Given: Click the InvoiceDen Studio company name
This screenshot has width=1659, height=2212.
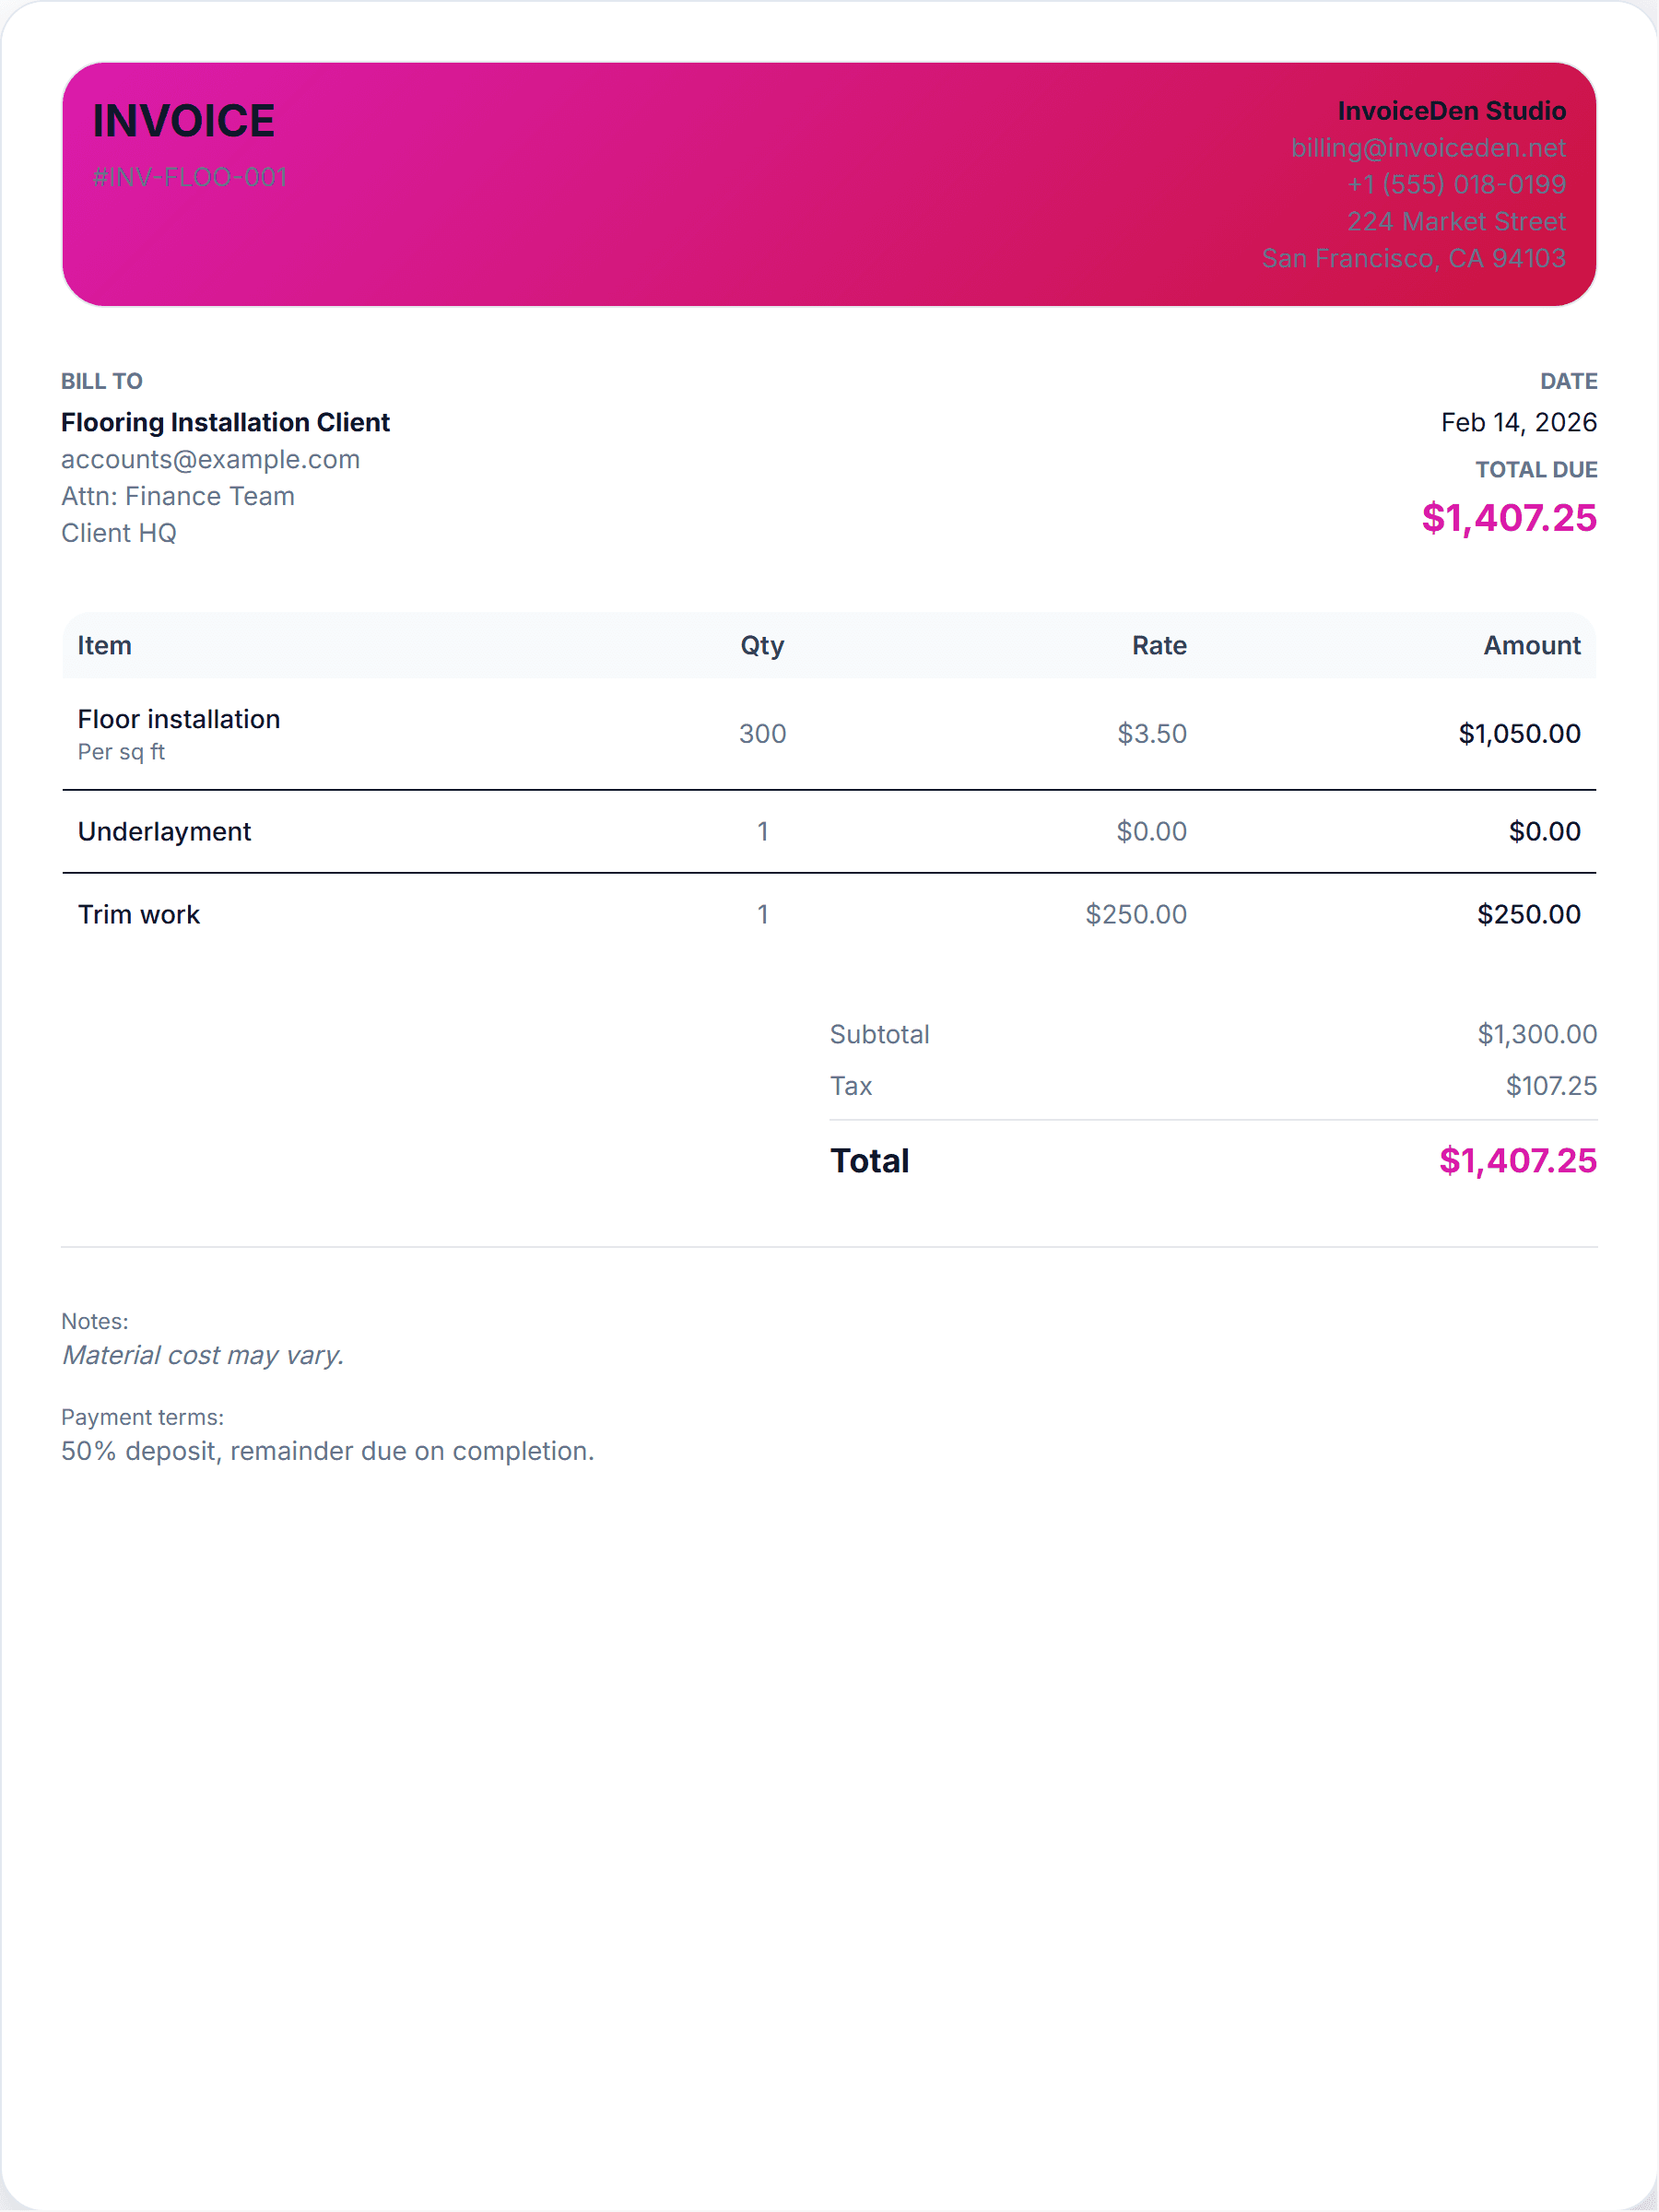Looking at the screenshot, I should pos(1451,111).
